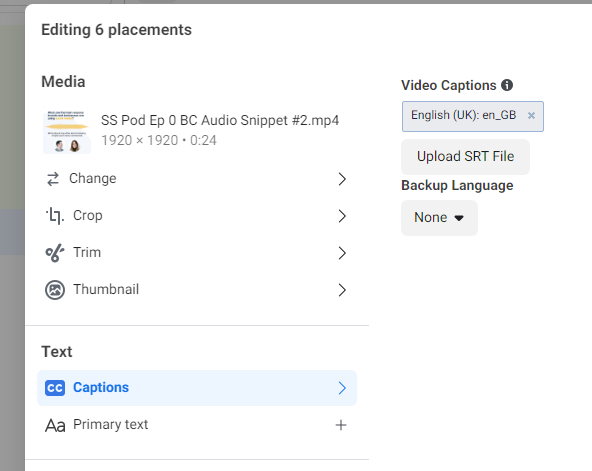Image resolution: width=592 pixels, height=471 pixels.
Task: Open the Backup Language None dropdown
Action: [x=439, y=218]
